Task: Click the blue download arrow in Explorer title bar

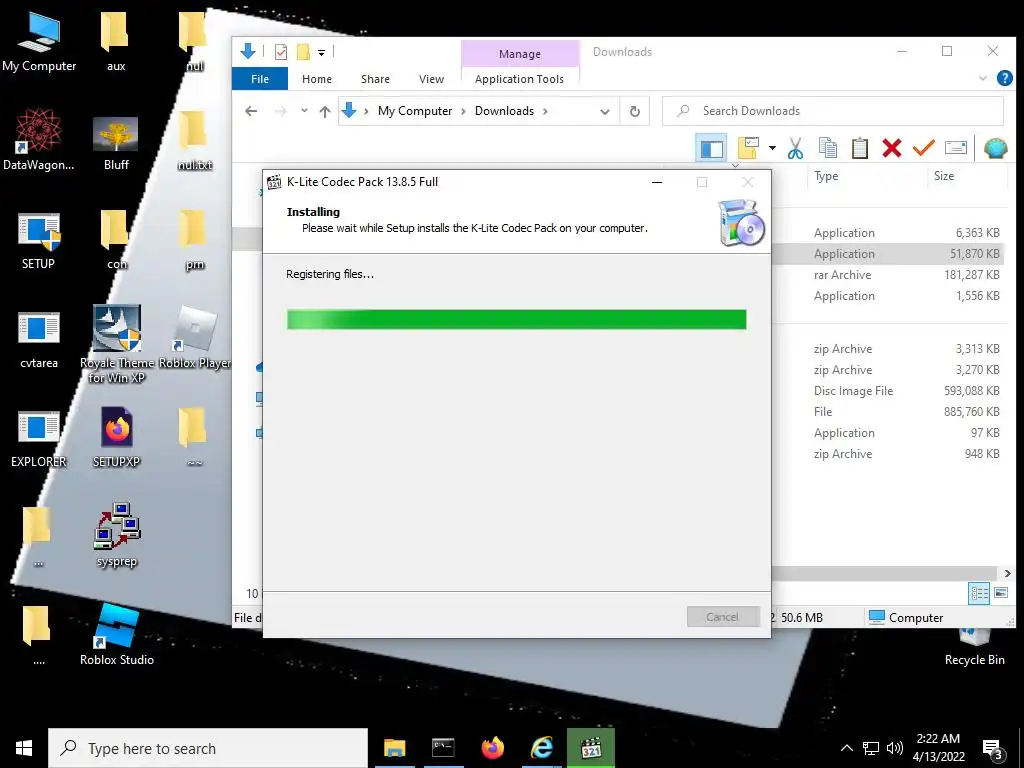Action: [x=248, y=51]
